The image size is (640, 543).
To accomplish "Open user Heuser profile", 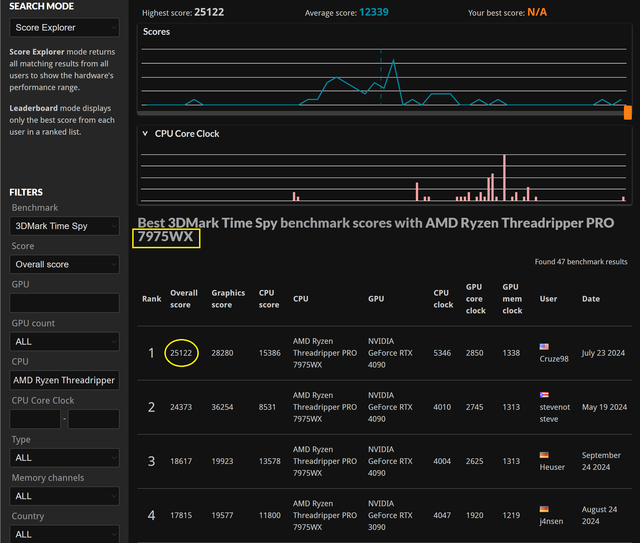I will (552, 467).
